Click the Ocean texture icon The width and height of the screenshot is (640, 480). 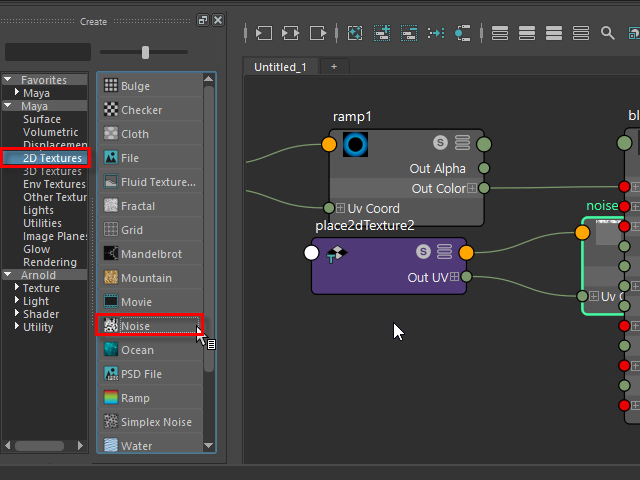(111, 350)
